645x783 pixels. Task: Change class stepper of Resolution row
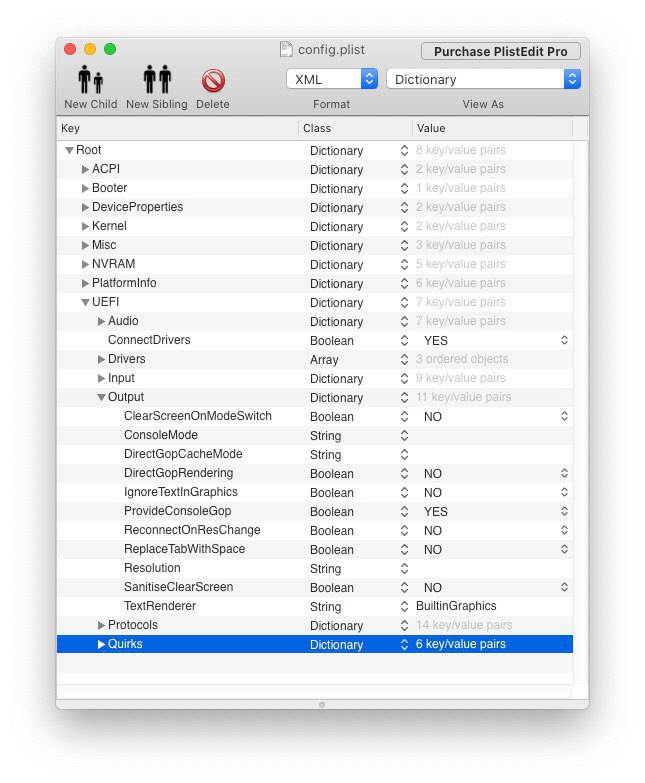(x=404, y=568)
